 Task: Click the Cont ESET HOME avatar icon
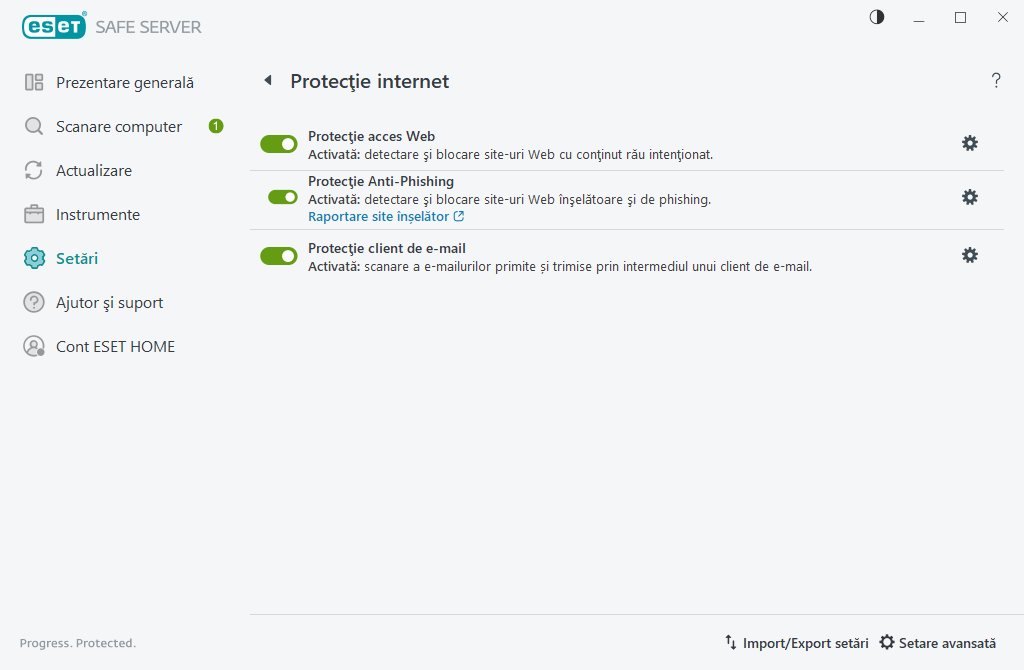pyautogui.click(x=33, y=346)
